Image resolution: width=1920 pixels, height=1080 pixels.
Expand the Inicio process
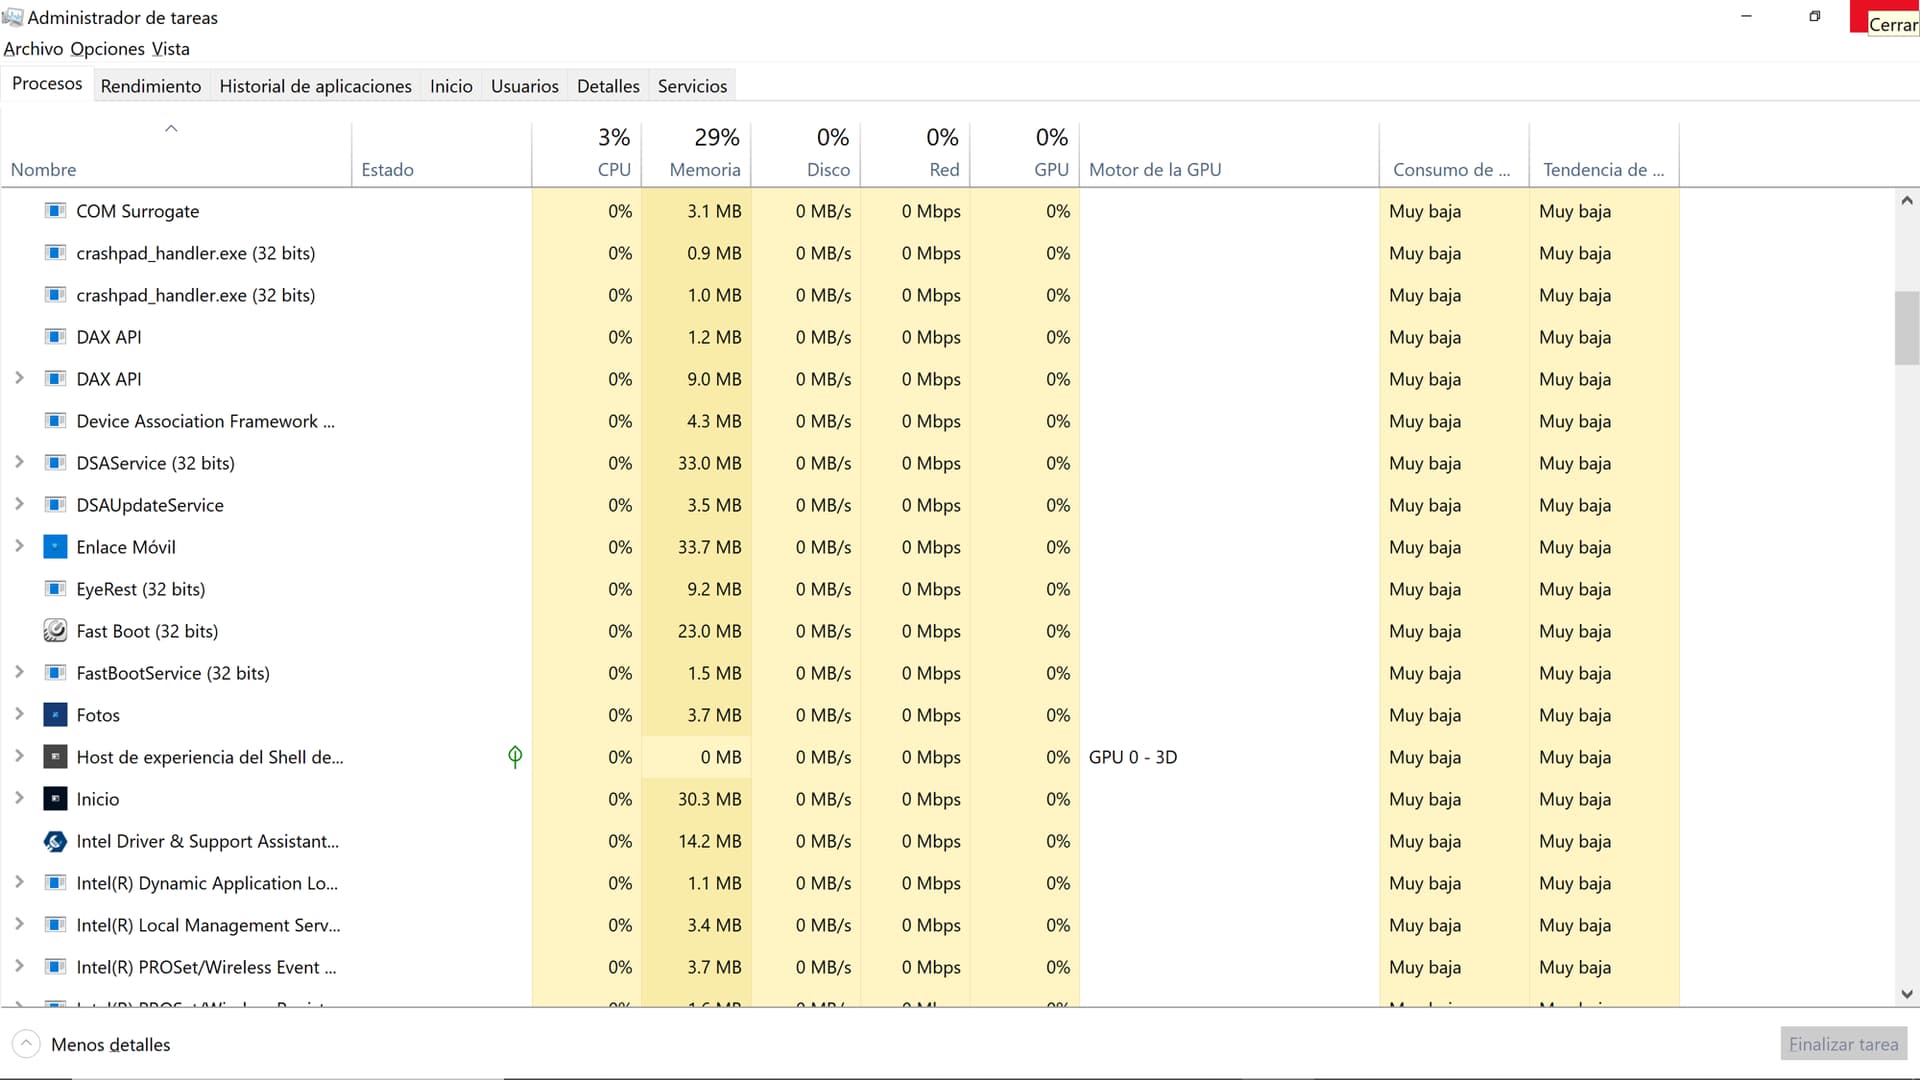click(19, 798)
